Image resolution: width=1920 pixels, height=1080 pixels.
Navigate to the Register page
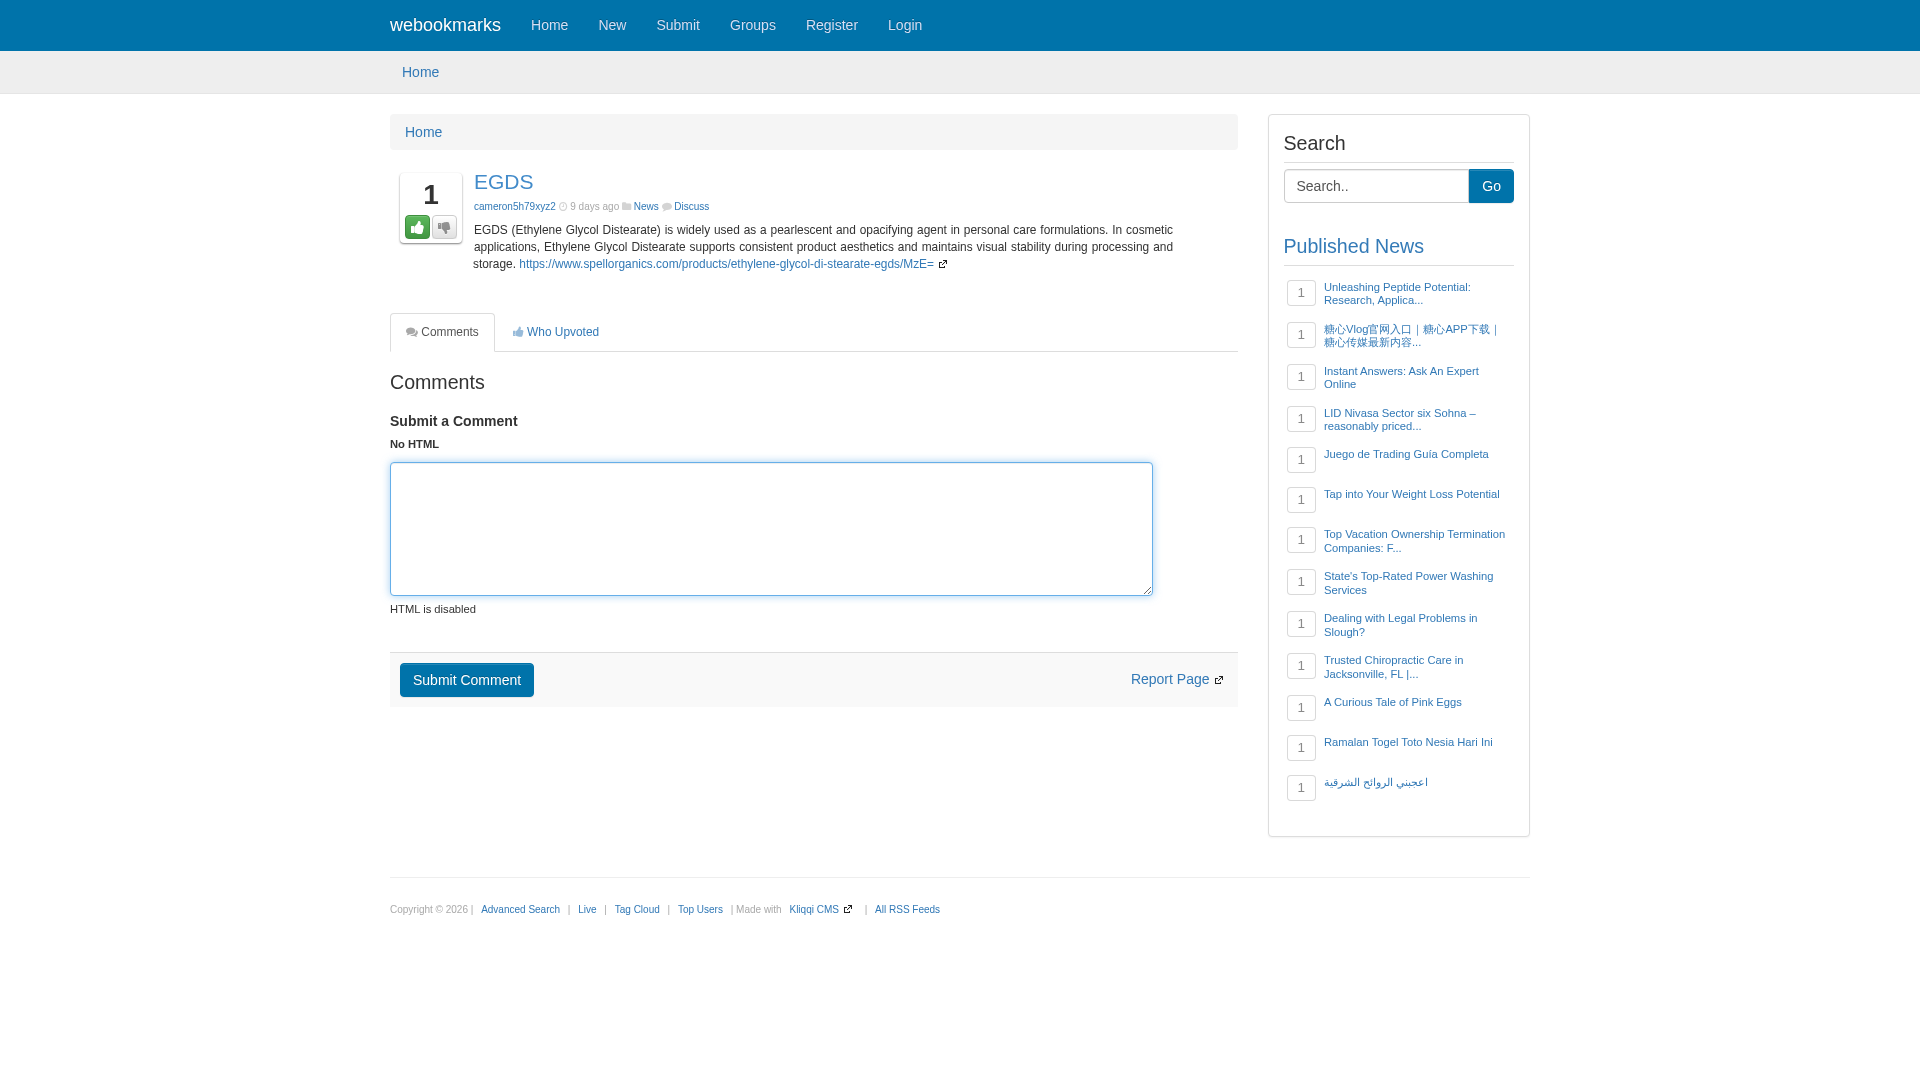click(831, 25)
